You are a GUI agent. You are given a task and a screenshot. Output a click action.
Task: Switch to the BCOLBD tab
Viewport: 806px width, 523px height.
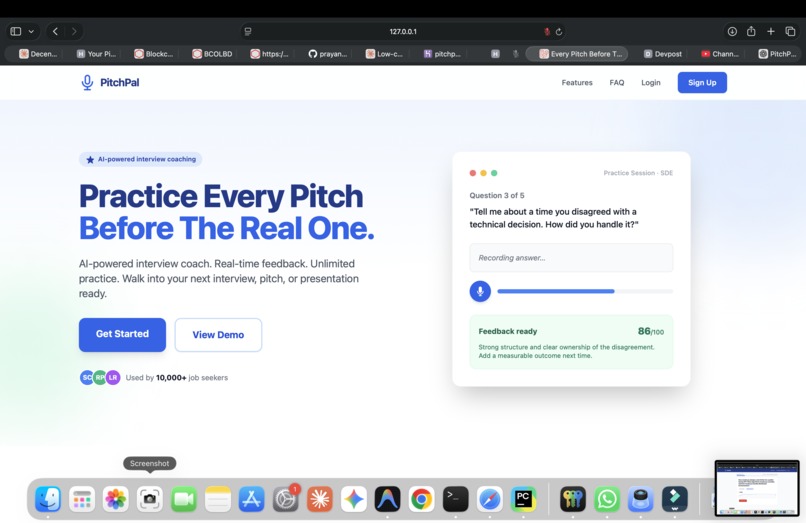(212, 54)
